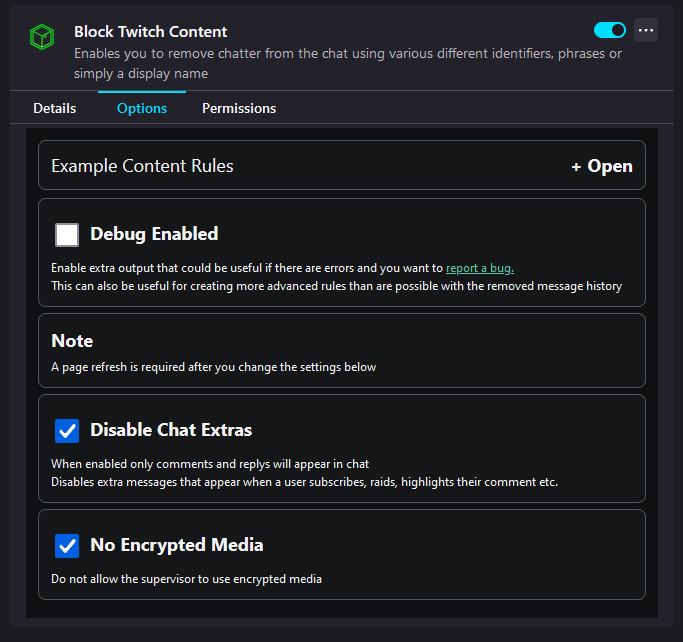Expand the Example Content Rules section header
683x642 pixels.
click(142, 166)
